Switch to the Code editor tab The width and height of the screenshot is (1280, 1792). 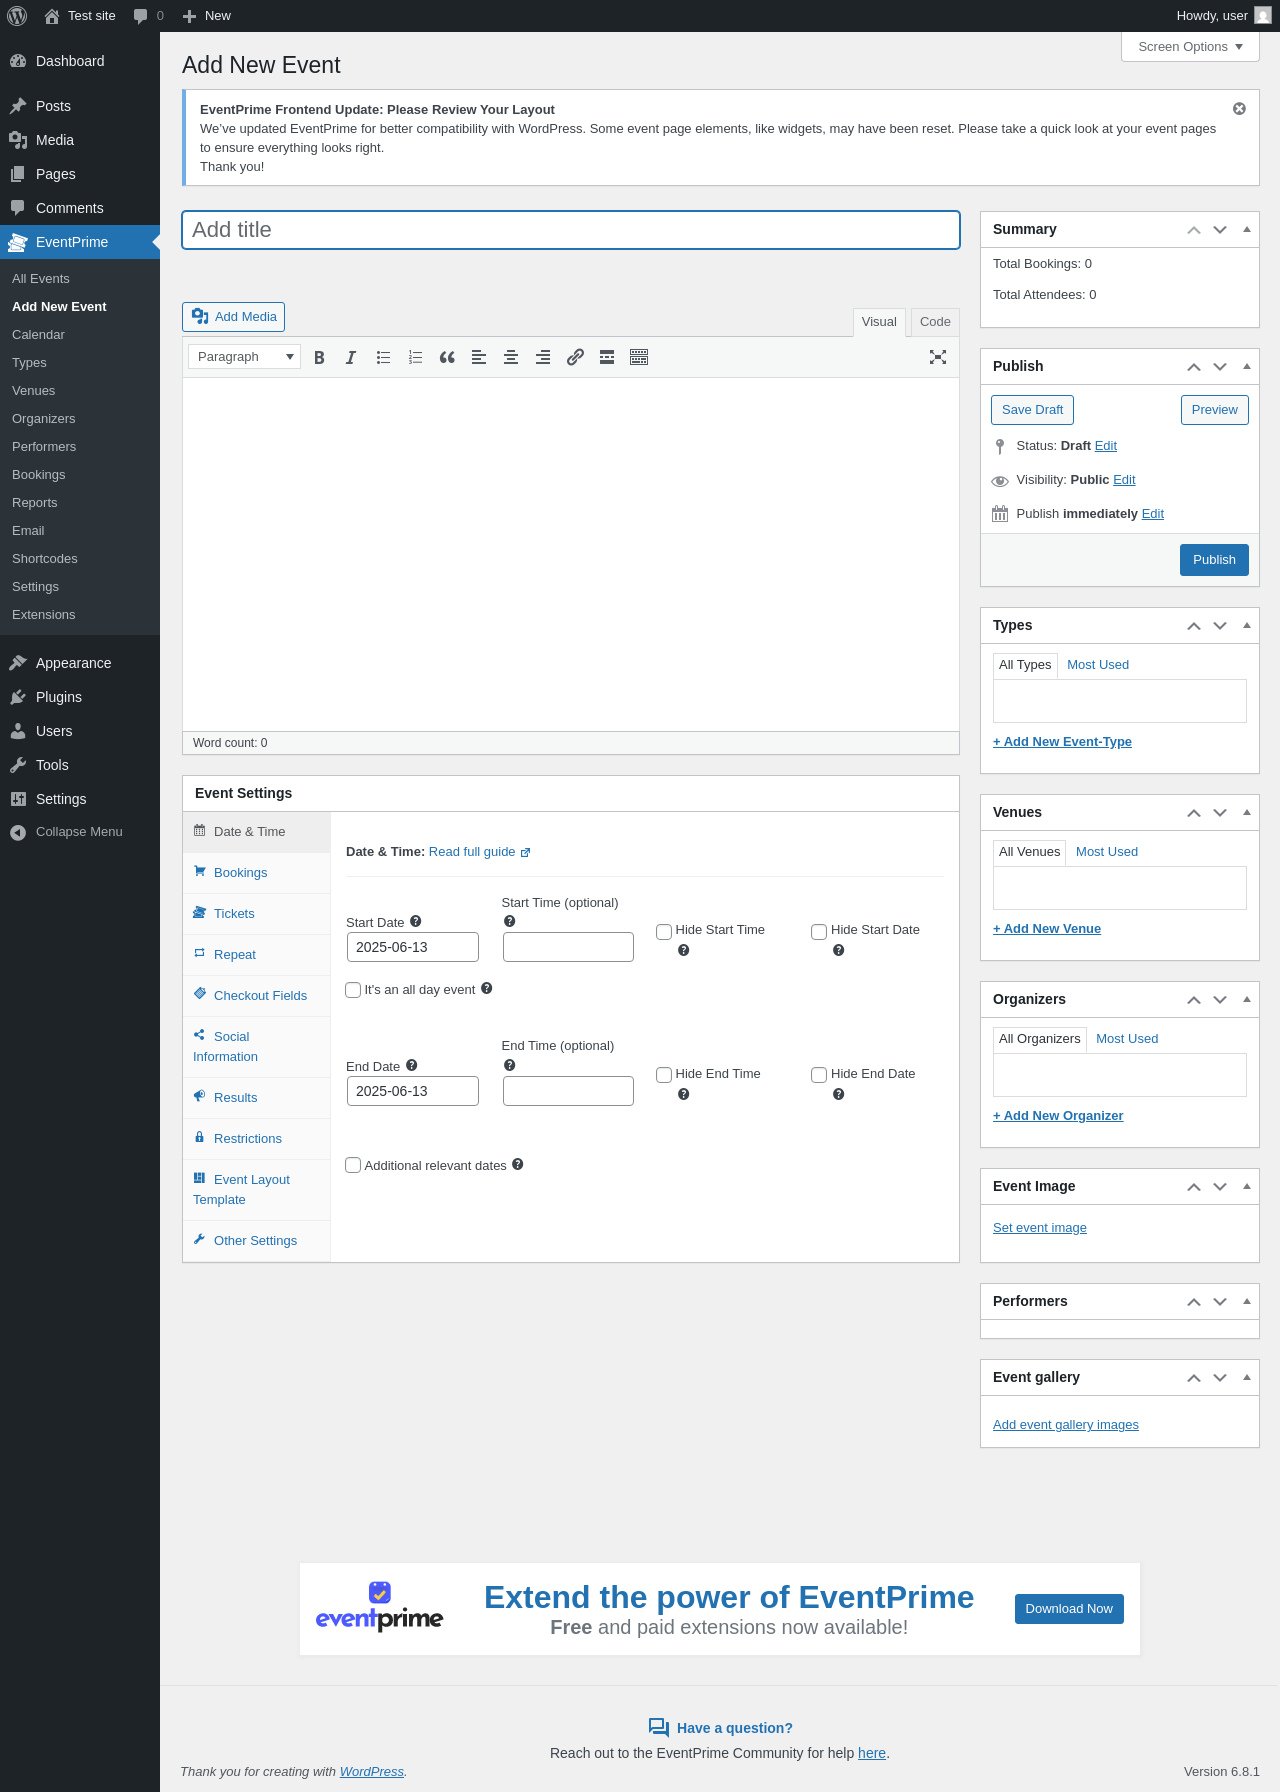click(935, 322)
